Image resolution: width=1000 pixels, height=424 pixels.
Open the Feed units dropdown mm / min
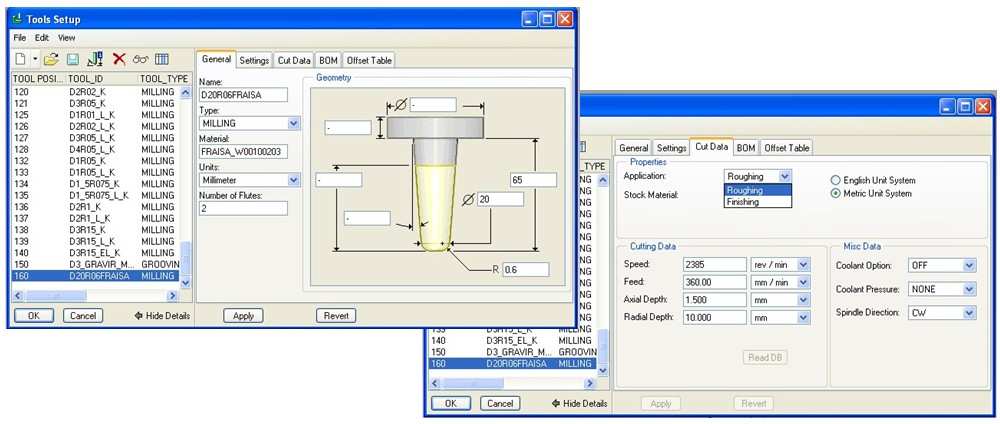pyautogui.click(x=804, y=282)
